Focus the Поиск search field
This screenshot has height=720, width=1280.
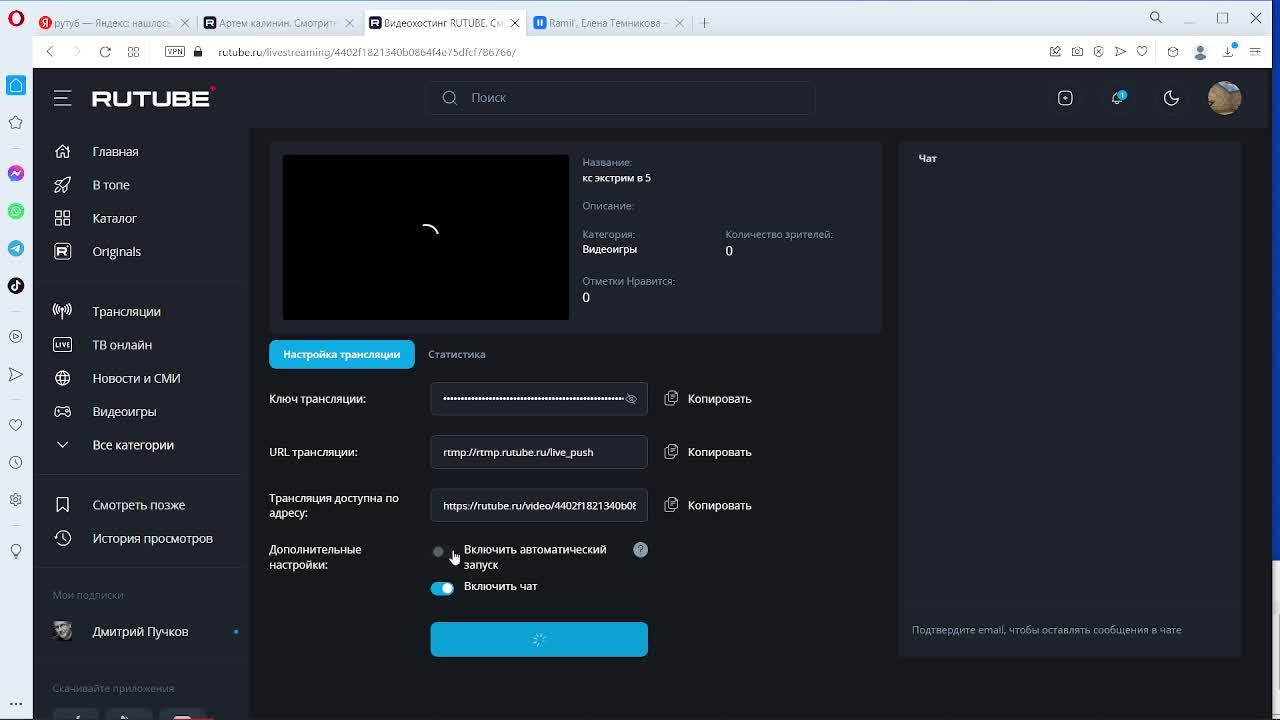[x=621, y=98]
